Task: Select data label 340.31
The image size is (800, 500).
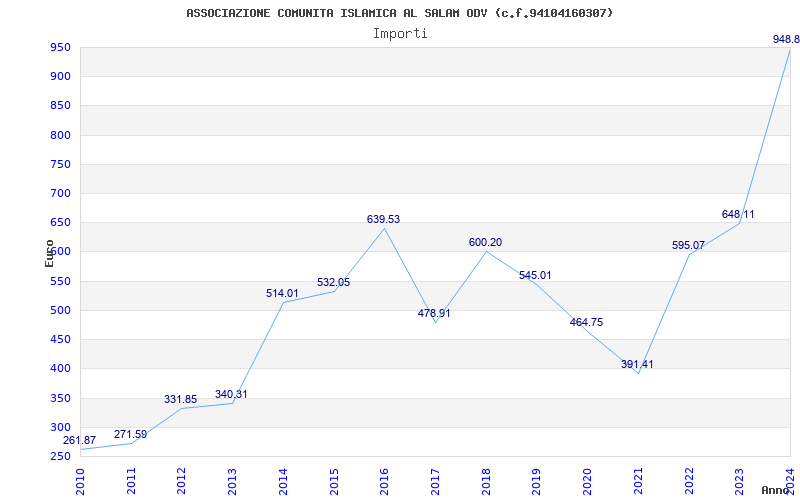Action: (231, 394)
